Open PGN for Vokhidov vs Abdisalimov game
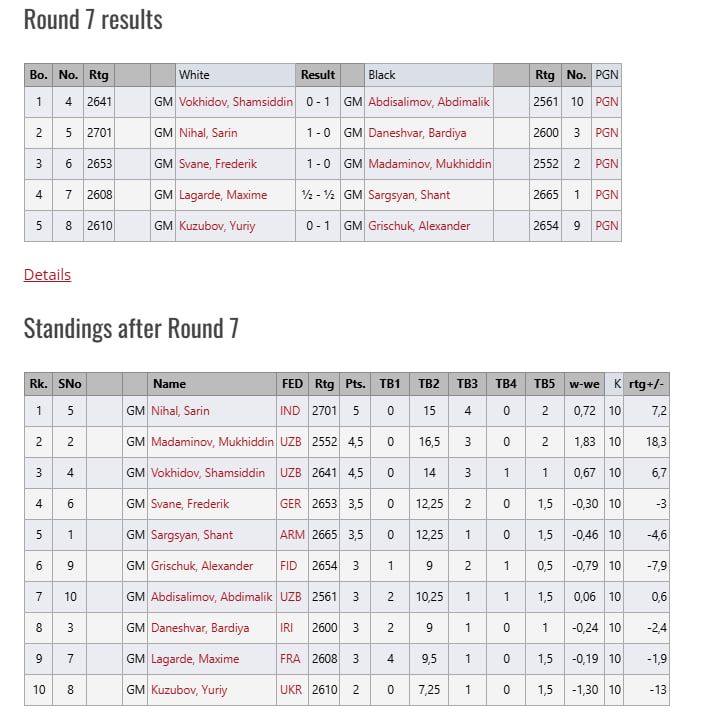The width and height of the screenshot is (702, 720). pos(606,102)
